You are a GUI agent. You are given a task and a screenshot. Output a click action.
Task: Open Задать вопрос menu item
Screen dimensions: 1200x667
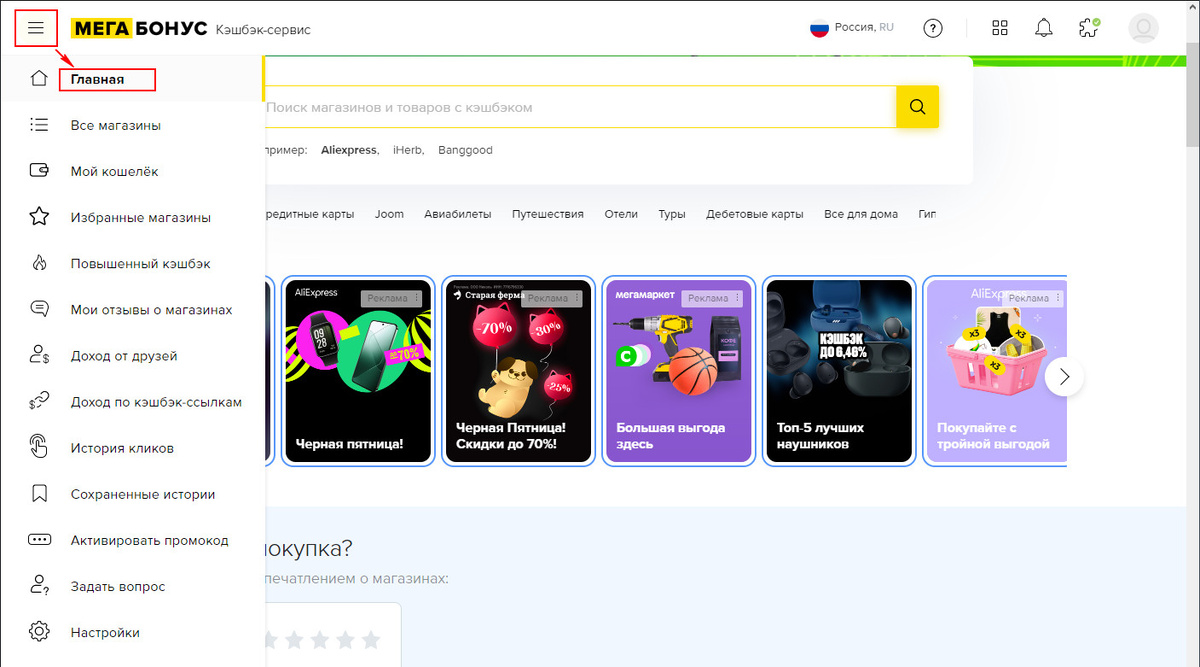click(x=118, y=586)
